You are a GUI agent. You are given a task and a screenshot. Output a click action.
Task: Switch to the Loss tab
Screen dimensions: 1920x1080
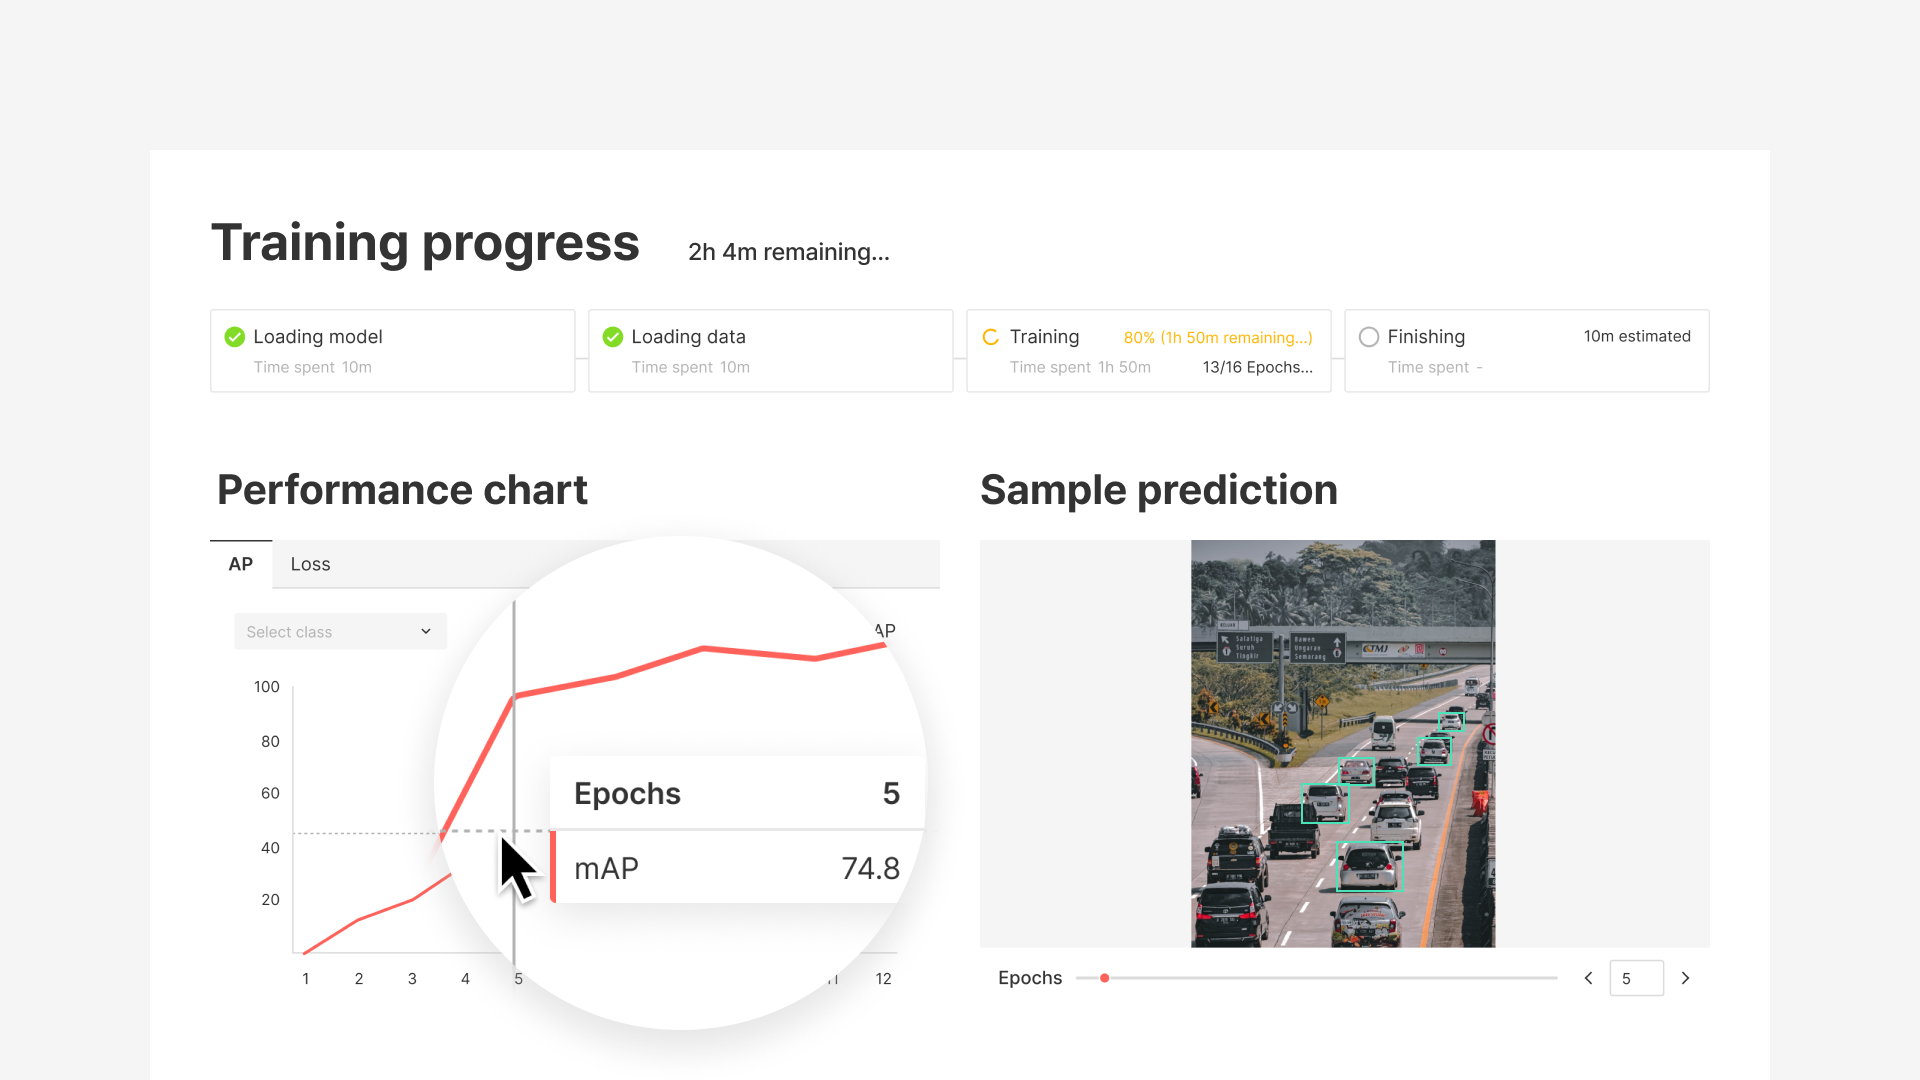coord(310,564)
